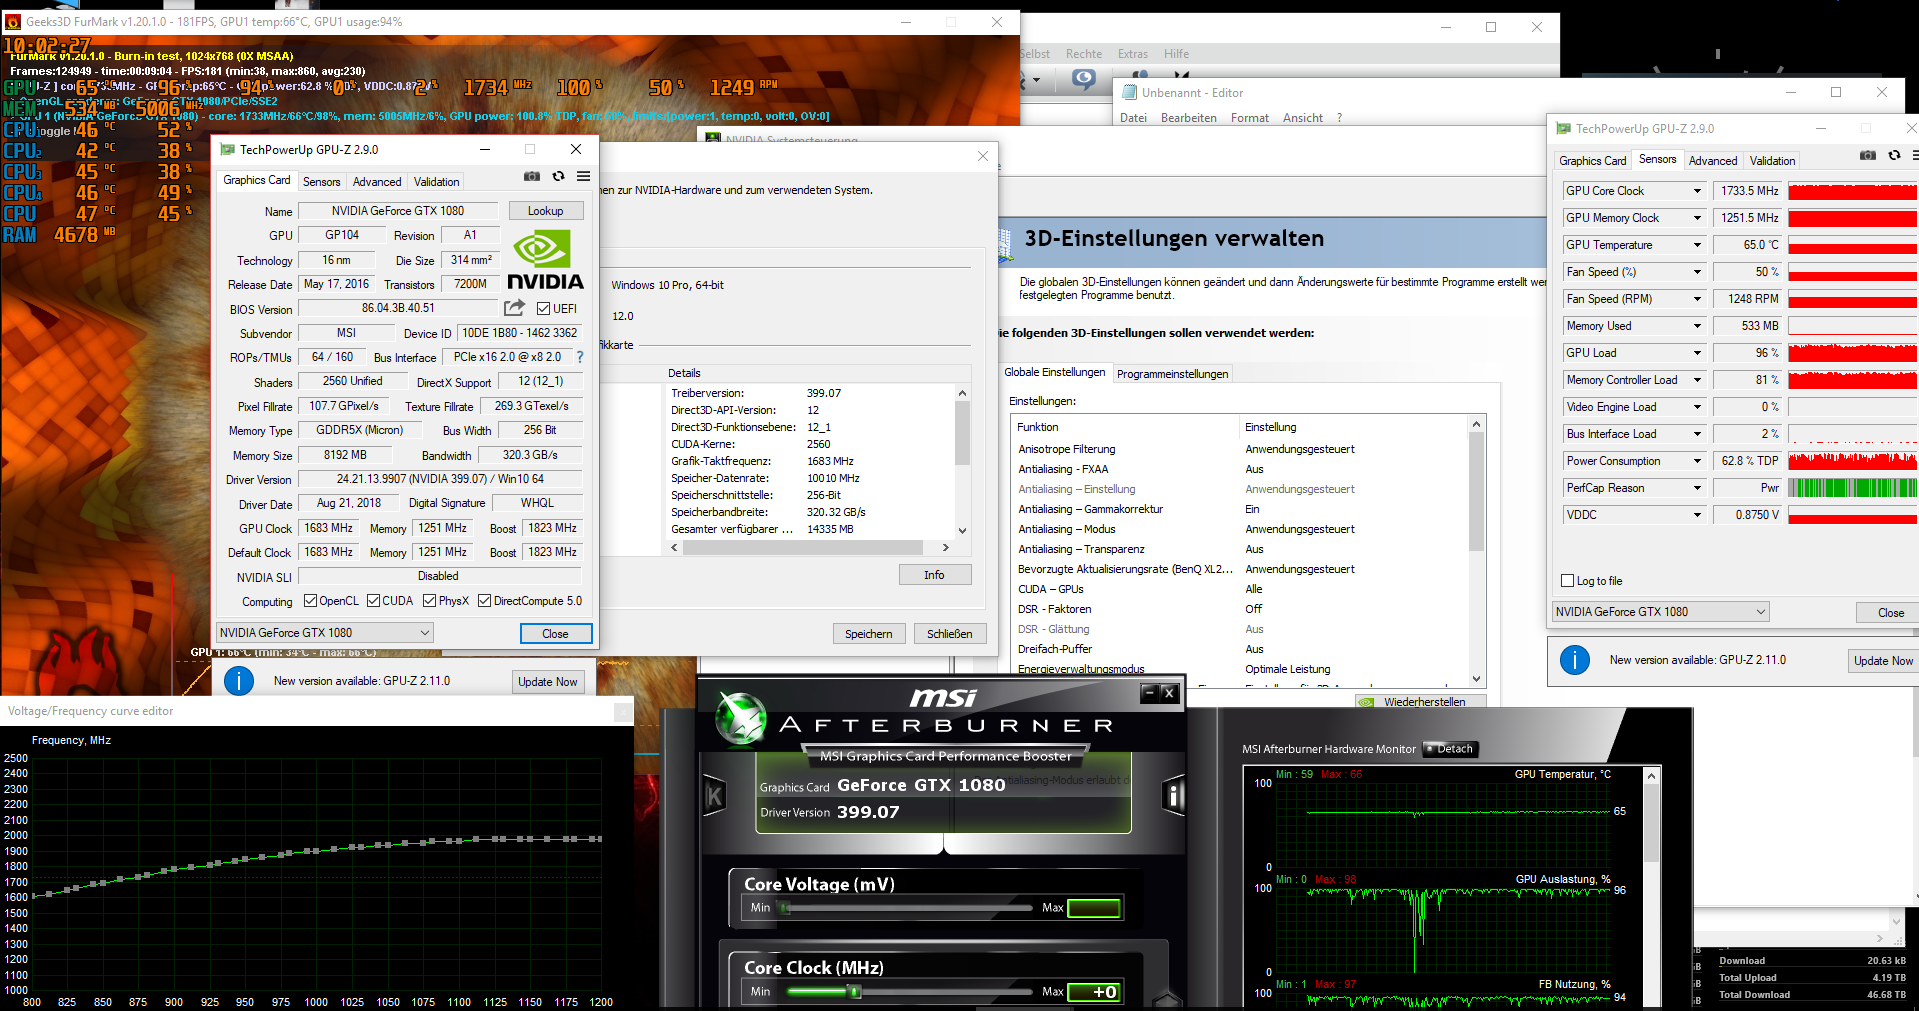Open GPU Core Clock sensor dropdown

(x=1697, y=191)
